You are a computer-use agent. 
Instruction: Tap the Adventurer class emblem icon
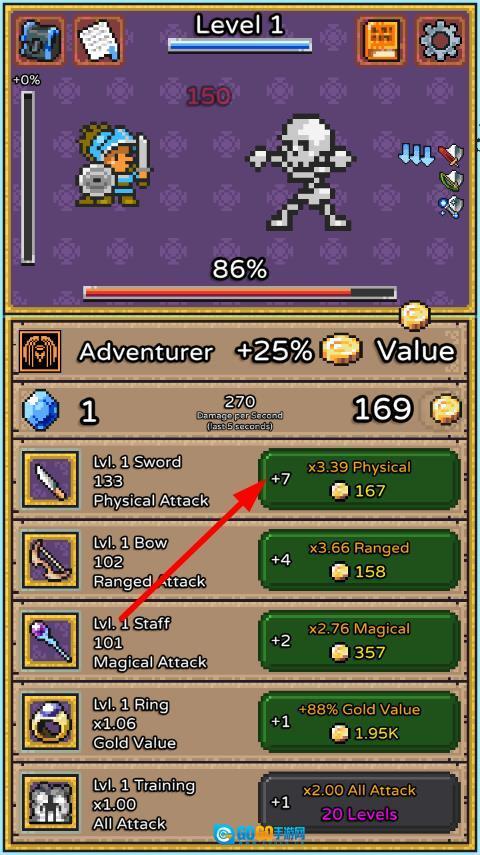[40, 351]
